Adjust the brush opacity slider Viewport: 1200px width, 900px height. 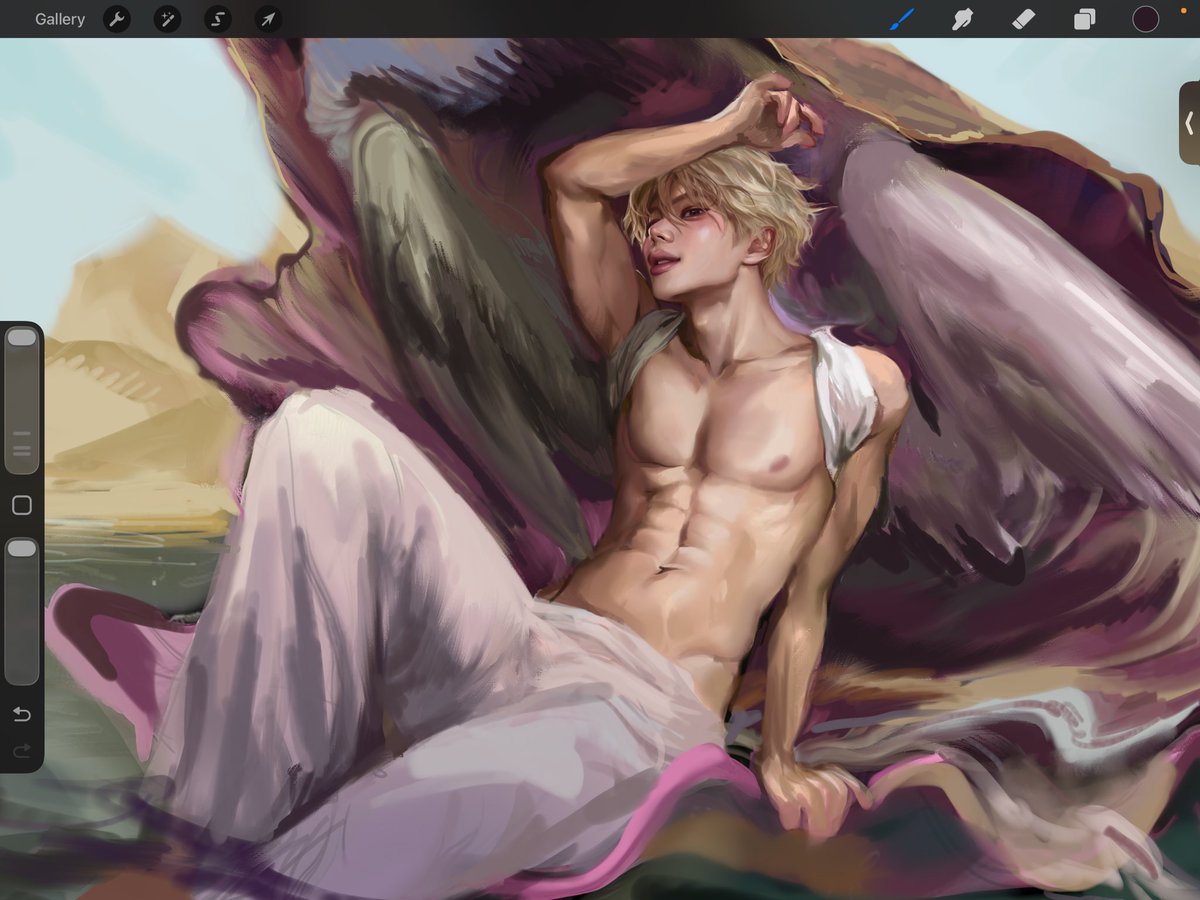(22, 612)
